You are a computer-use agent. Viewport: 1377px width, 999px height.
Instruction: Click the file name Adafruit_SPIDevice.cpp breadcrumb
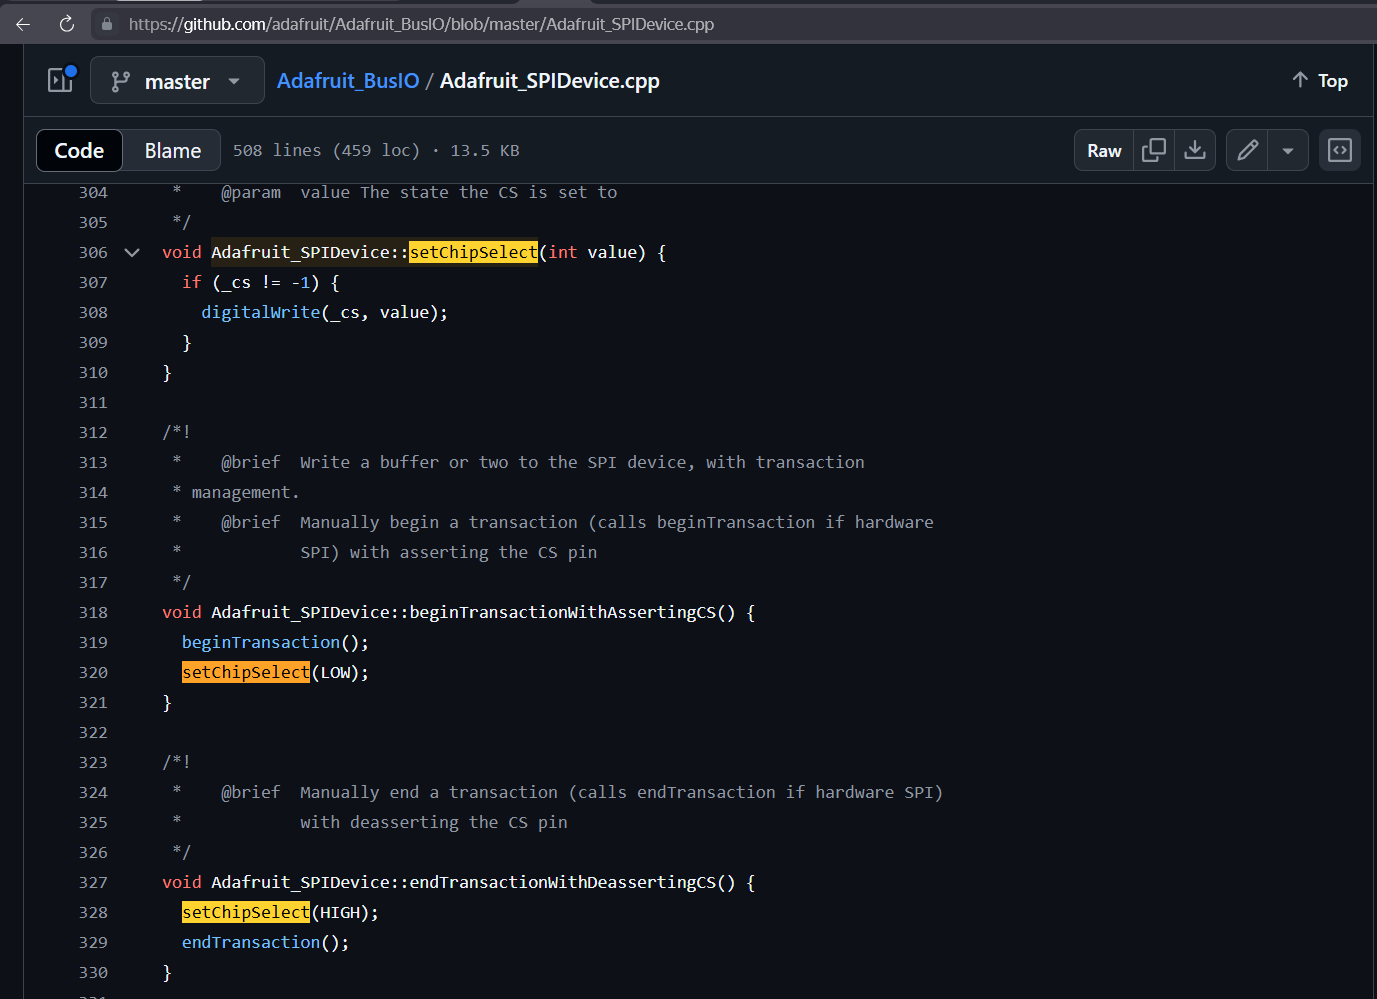pos(550,81)
